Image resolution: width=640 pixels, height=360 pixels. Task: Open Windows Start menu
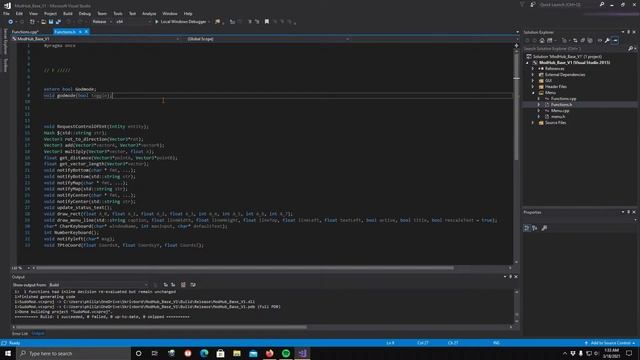click(8, 353)
